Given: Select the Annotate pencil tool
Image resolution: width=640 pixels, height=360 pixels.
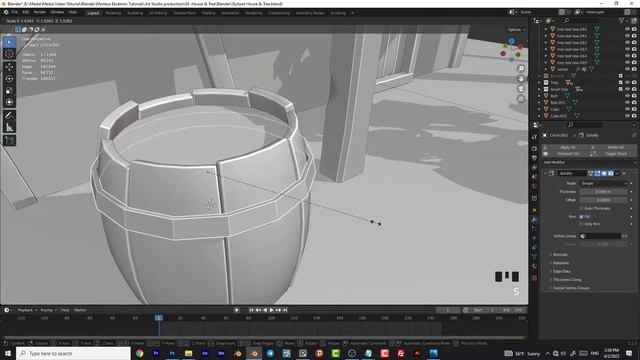Looking at the screenshot, I should [x=9, y=116].
